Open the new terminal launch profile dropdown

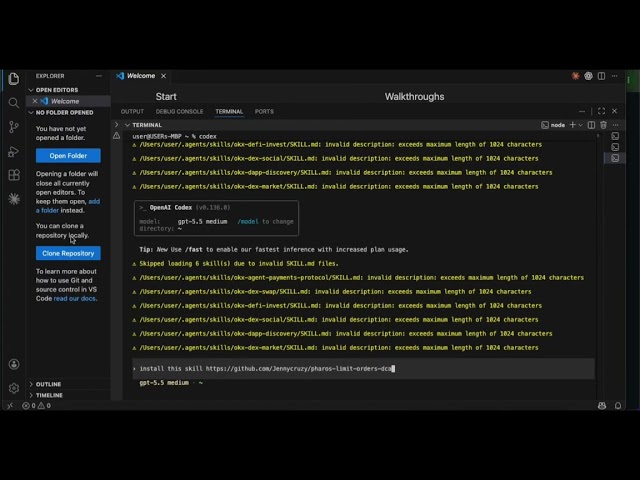pyautogui.click(x=580, y=125)
